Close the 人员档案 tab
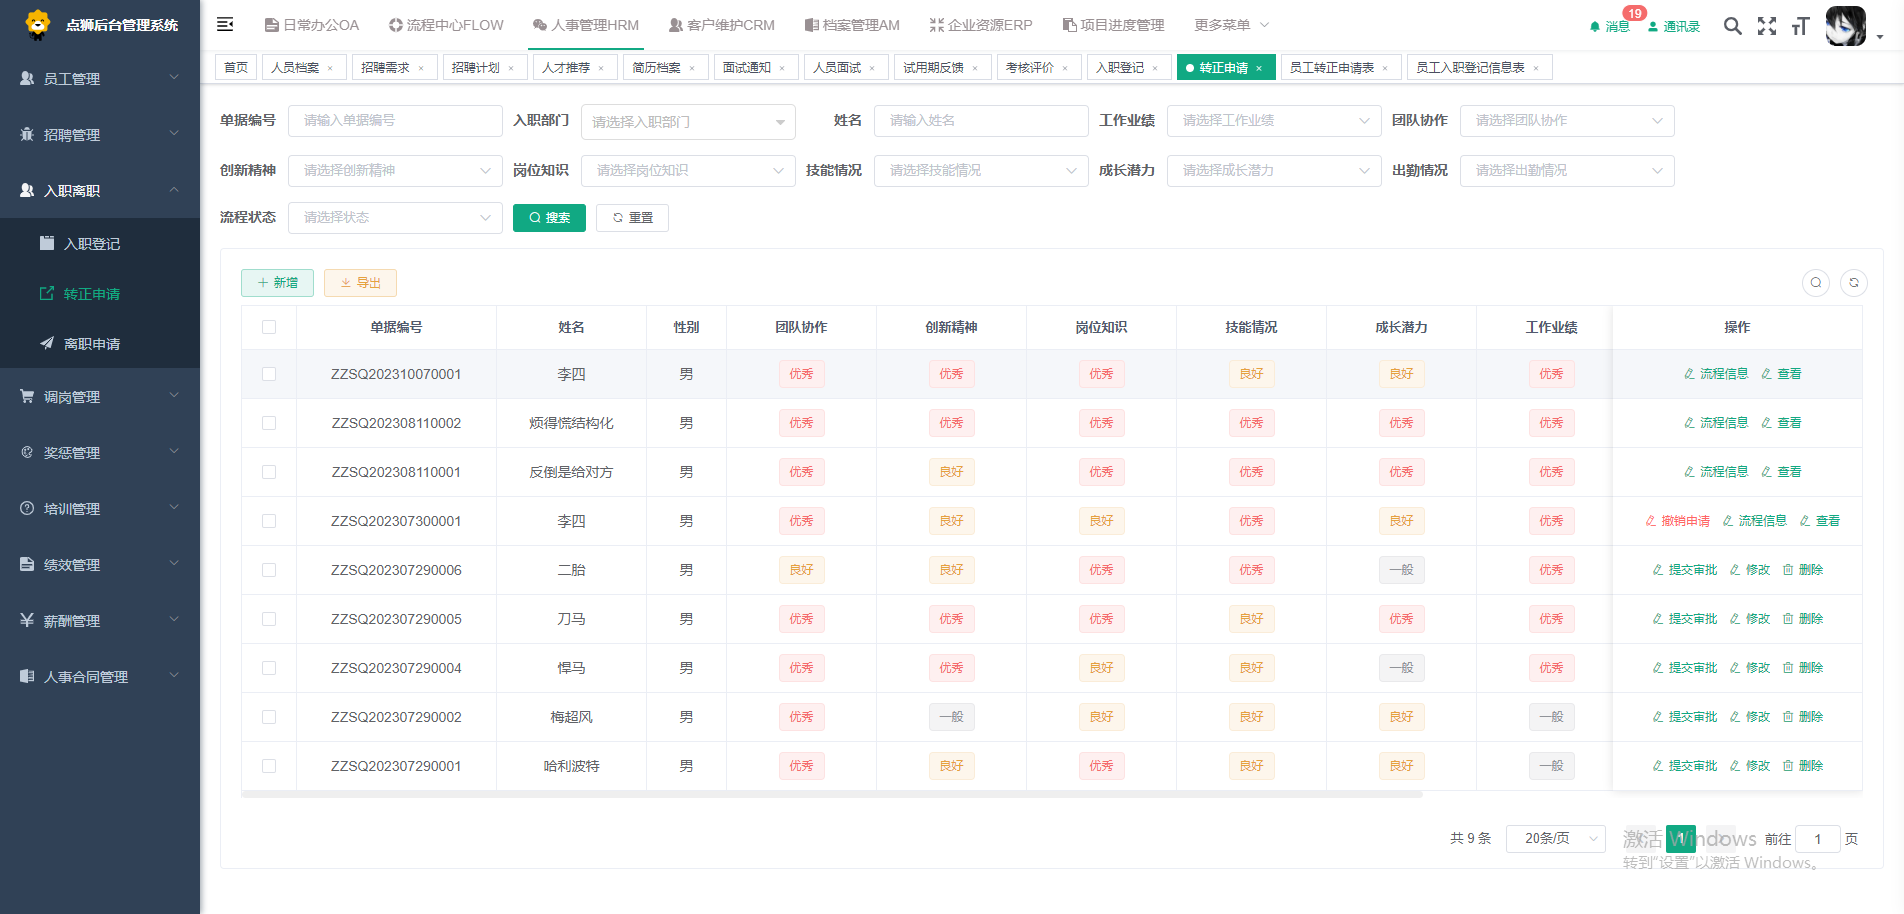1904x914 pixels. click(330, 68)
